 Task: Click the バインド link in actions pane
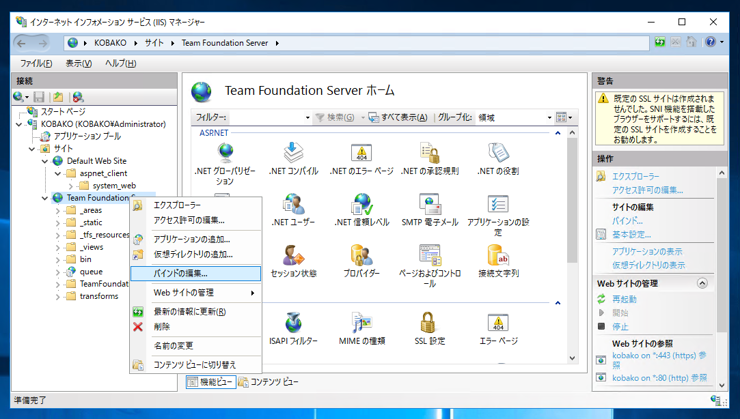tap(627, 221)
